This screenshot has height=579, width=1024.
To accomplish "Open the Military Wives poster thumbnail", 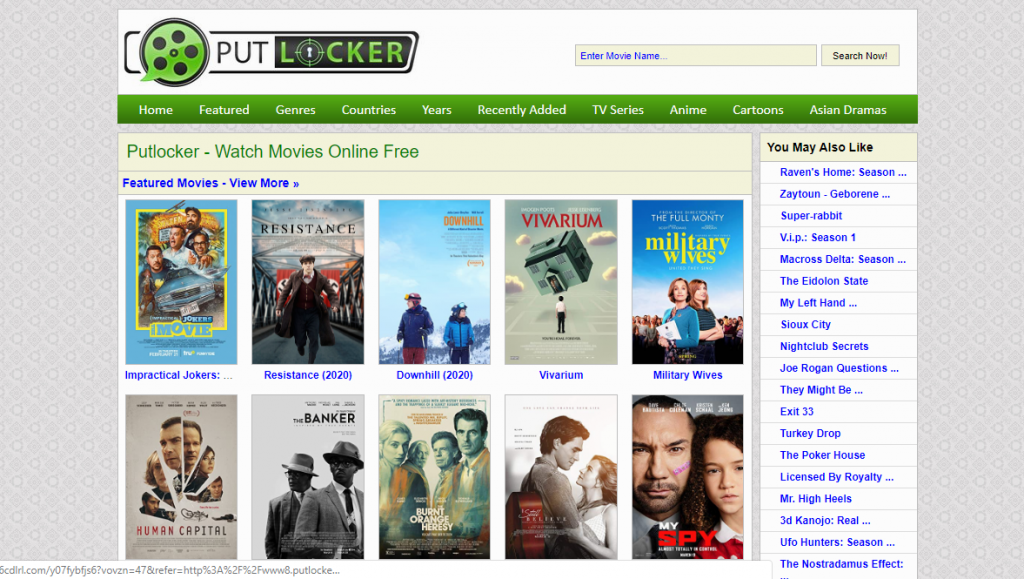I will [687, 282].
